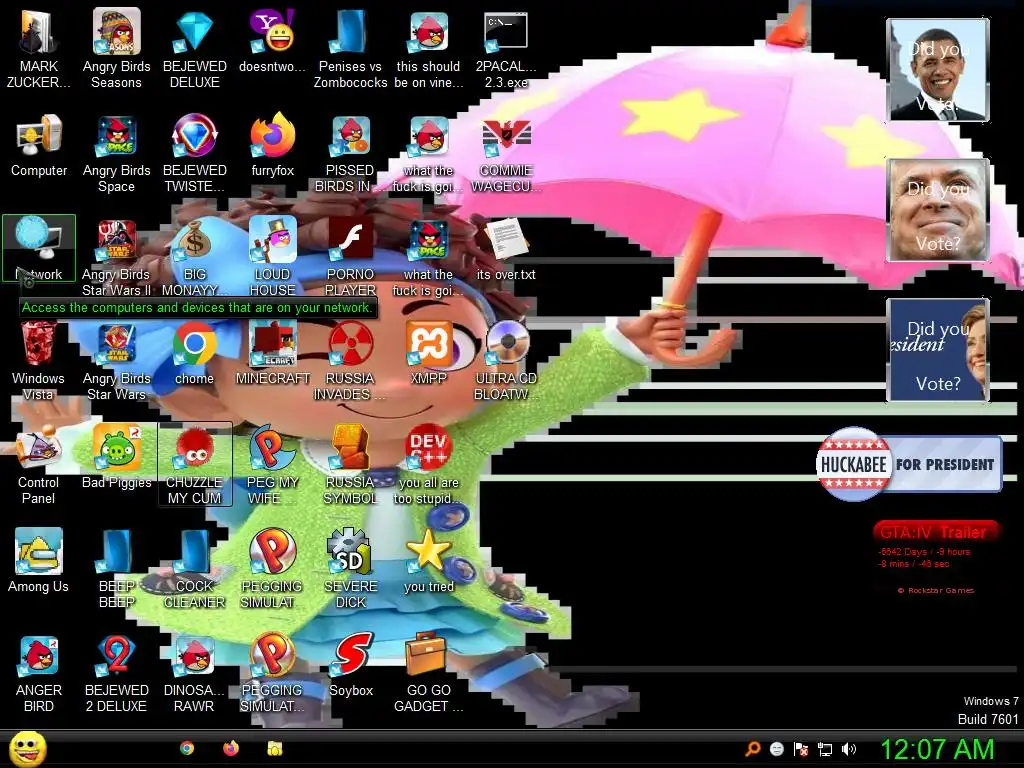The width and height of the screenshot is (1024, 768).
Task: Open Firefox from the taskbar
Action: pyautogui.click(x=231, y=748)
